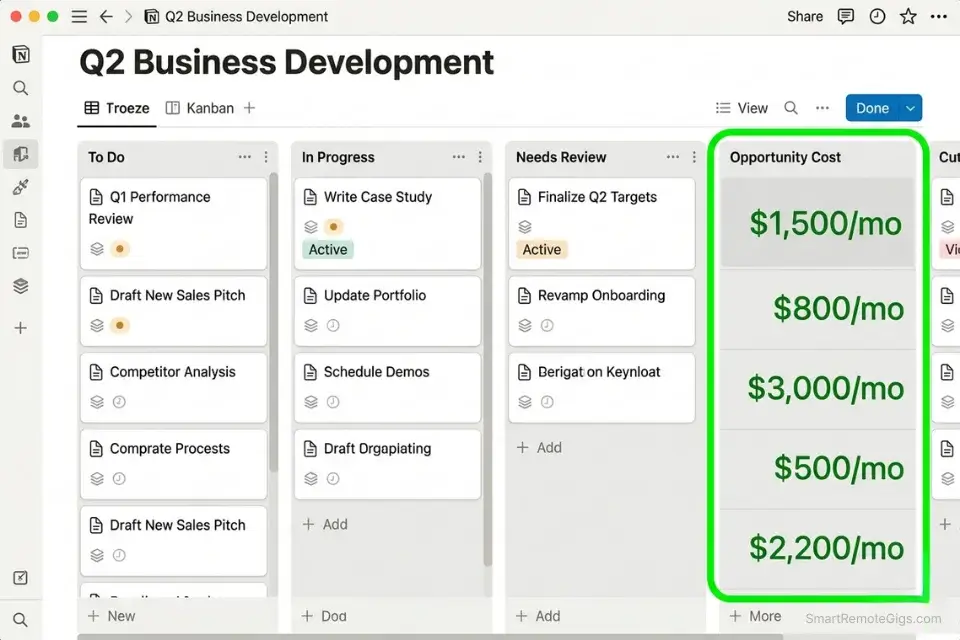Open the bottom sidebar search icon

[21, 620]
